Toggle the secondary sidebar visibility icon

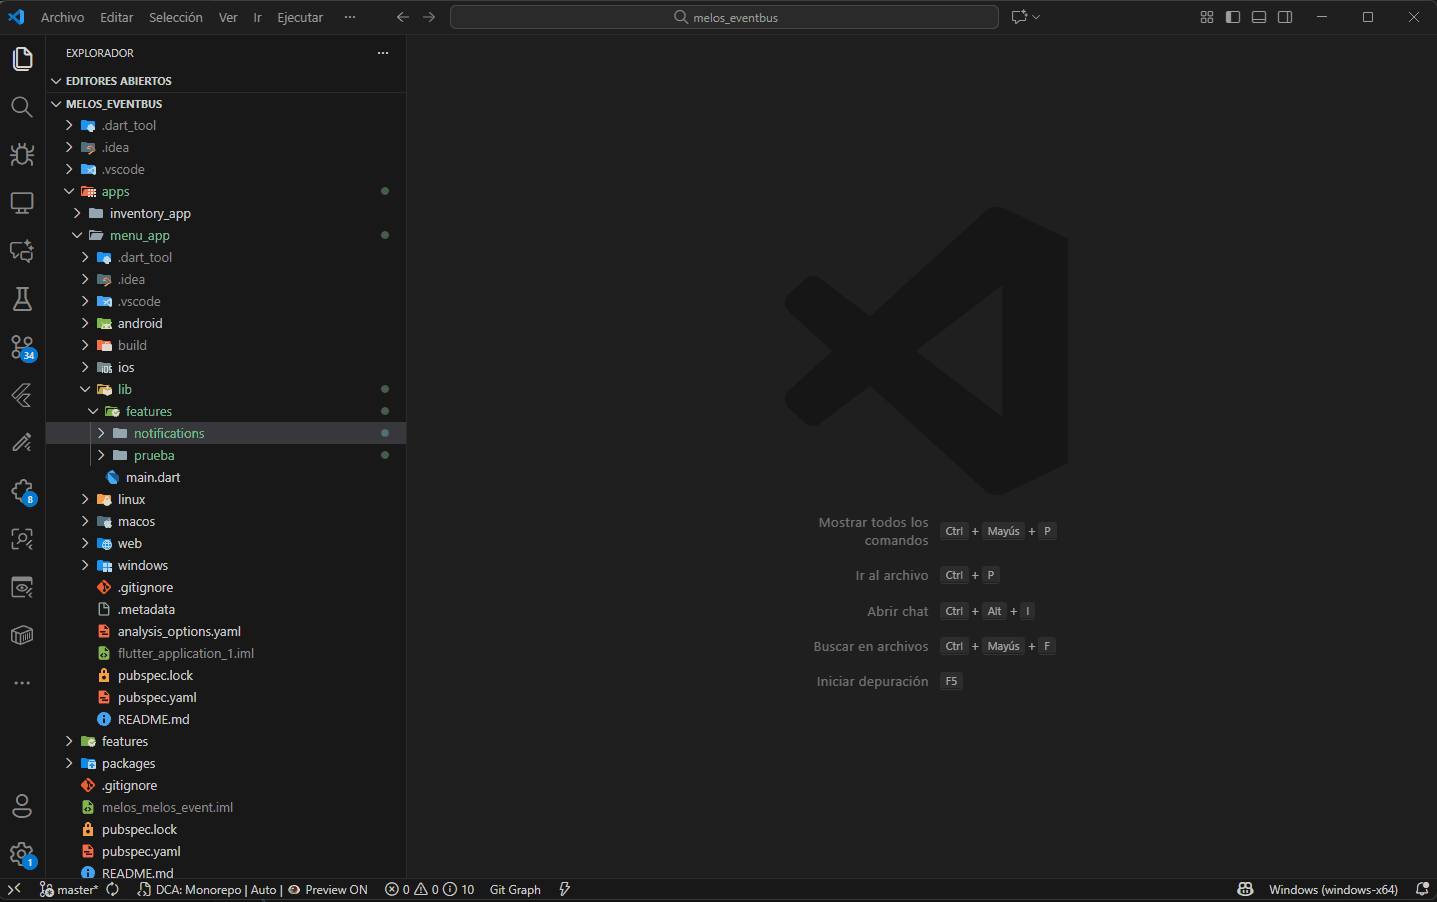tap(1284, 16)
